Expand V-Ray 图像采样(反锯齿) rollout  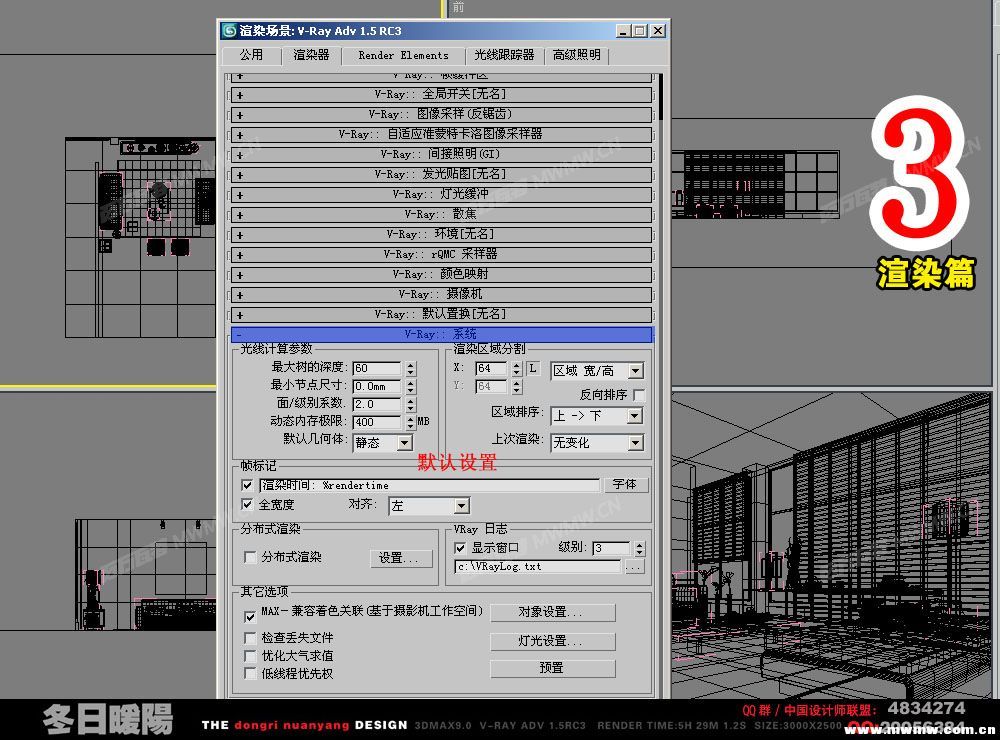tap(441, 115)
